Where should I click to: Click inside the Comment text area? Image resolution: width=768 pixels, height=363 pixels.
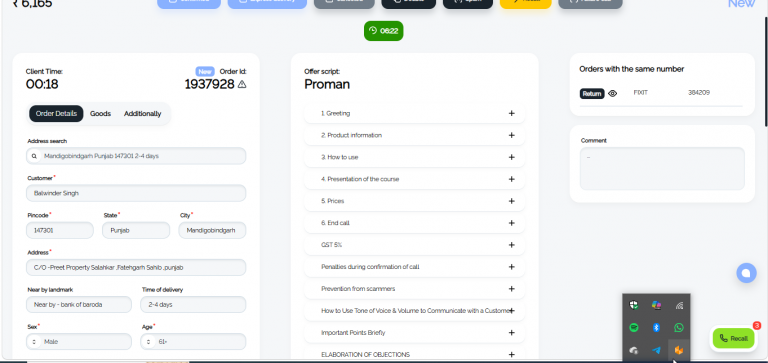(x=662, y=169)
